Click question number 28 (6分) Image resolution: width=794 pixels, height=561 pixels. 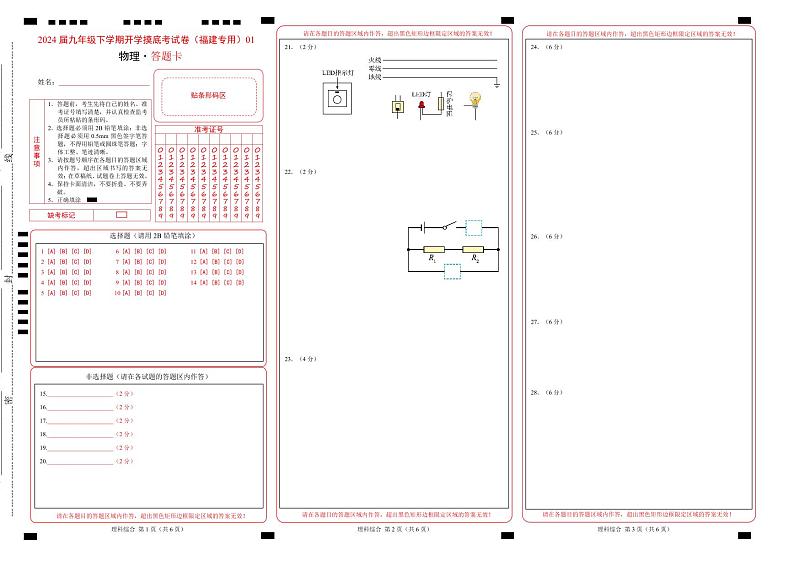[x=546, y=392]
